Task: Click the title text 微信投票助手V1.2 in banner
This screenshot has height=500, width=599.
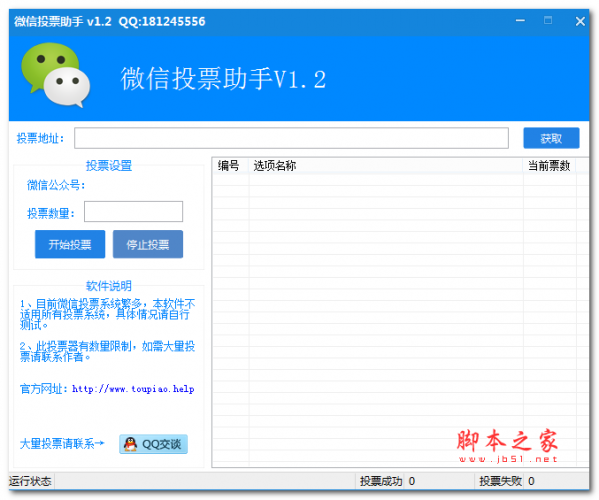Action: (223, 79)
